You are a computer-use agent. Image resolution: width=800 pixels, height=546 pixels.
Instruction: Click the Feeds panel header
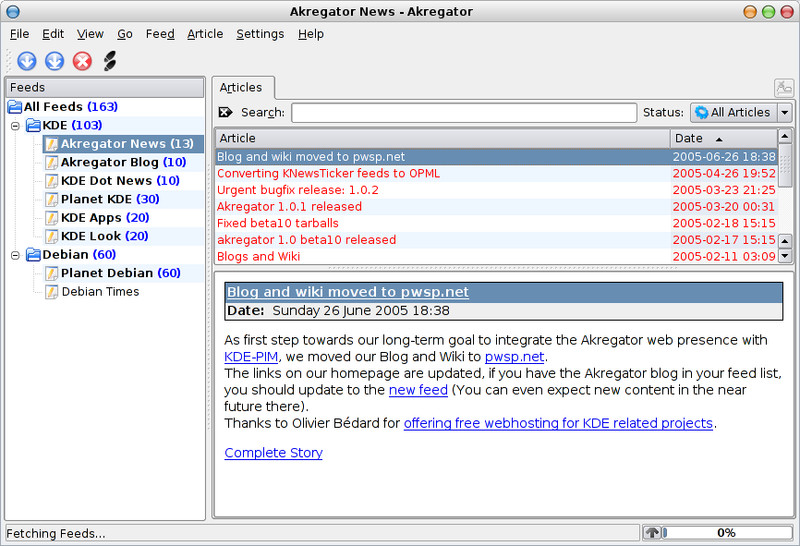tap(105, 87)
